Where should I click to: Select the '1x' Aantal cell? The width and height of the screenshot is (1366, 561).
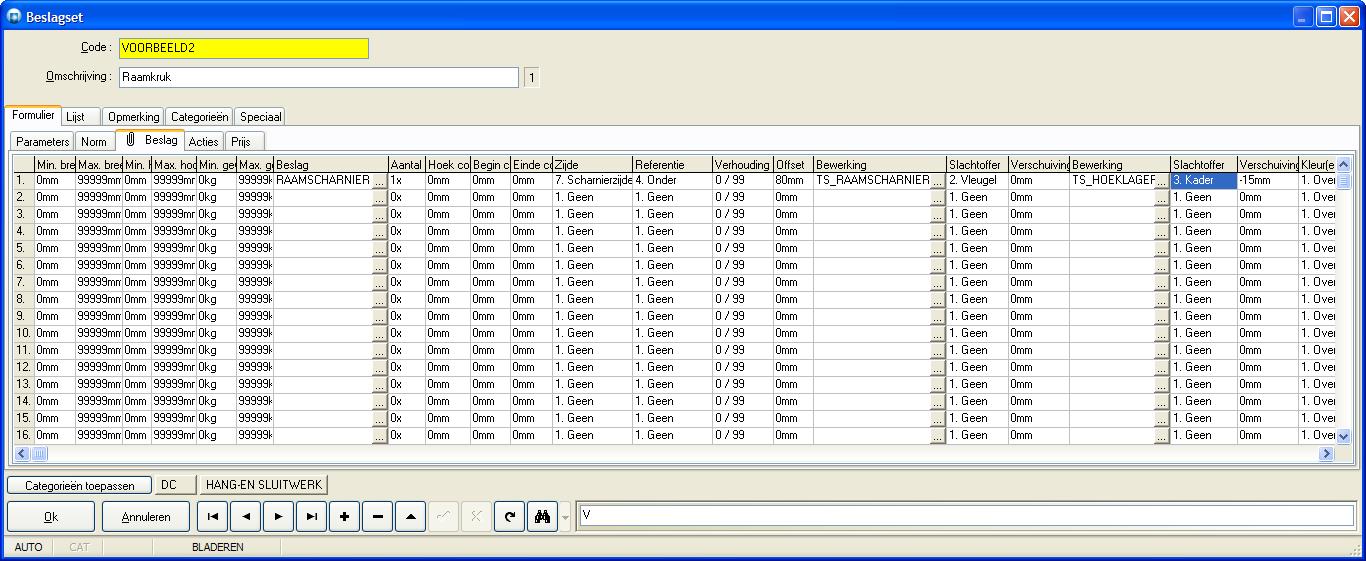coord(406,181)
